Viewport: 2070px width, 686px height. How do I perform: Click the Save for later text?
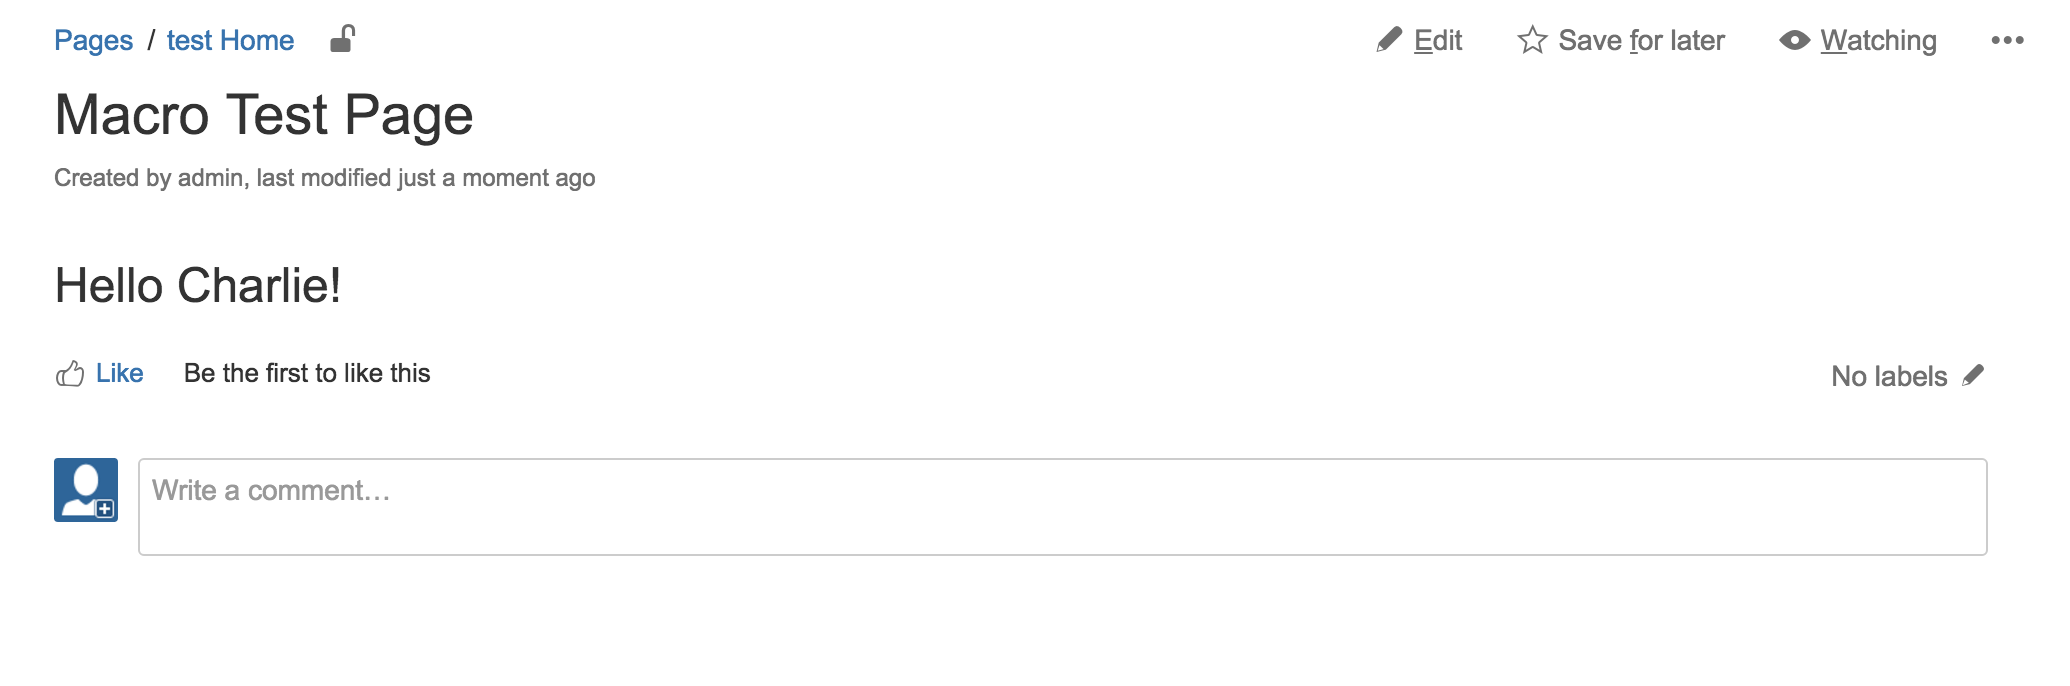[x=1641, y=40]
